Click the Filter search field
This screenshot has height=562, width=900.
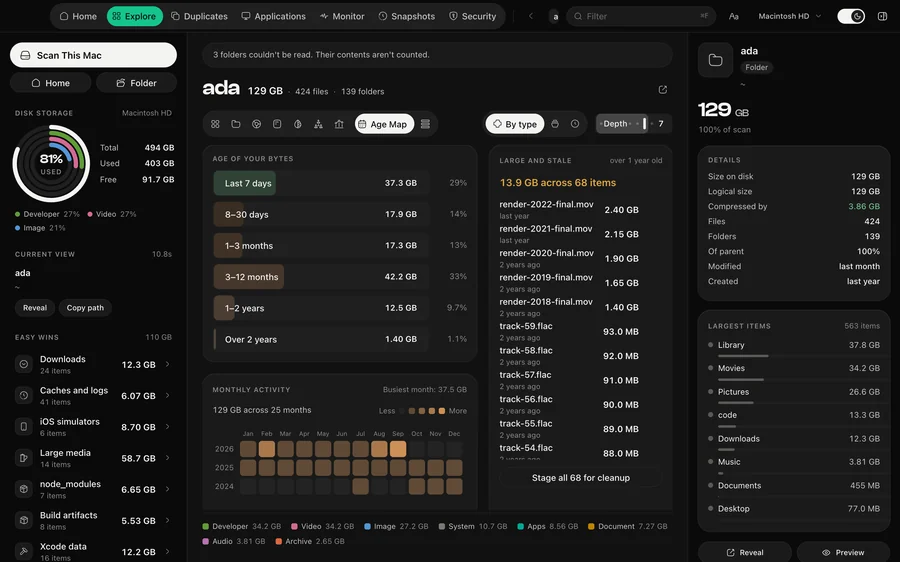[641, 16]
